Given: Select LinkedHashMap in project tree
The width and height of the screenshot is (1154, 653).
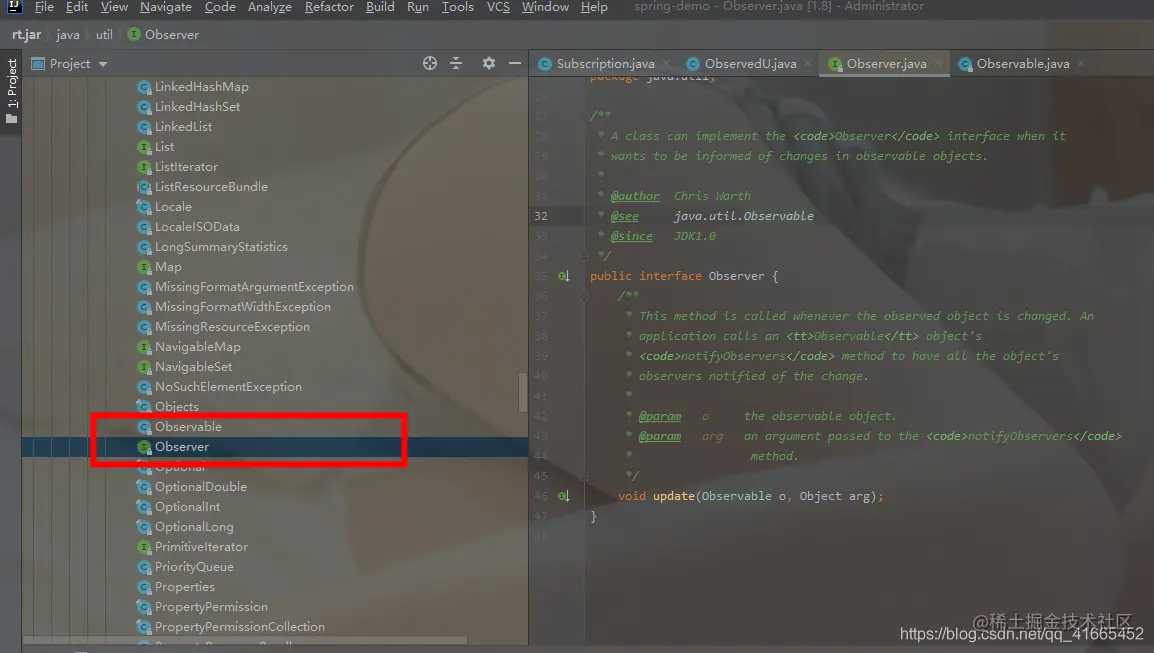Looking at the screenshot, I should click(x=201, y=87).
